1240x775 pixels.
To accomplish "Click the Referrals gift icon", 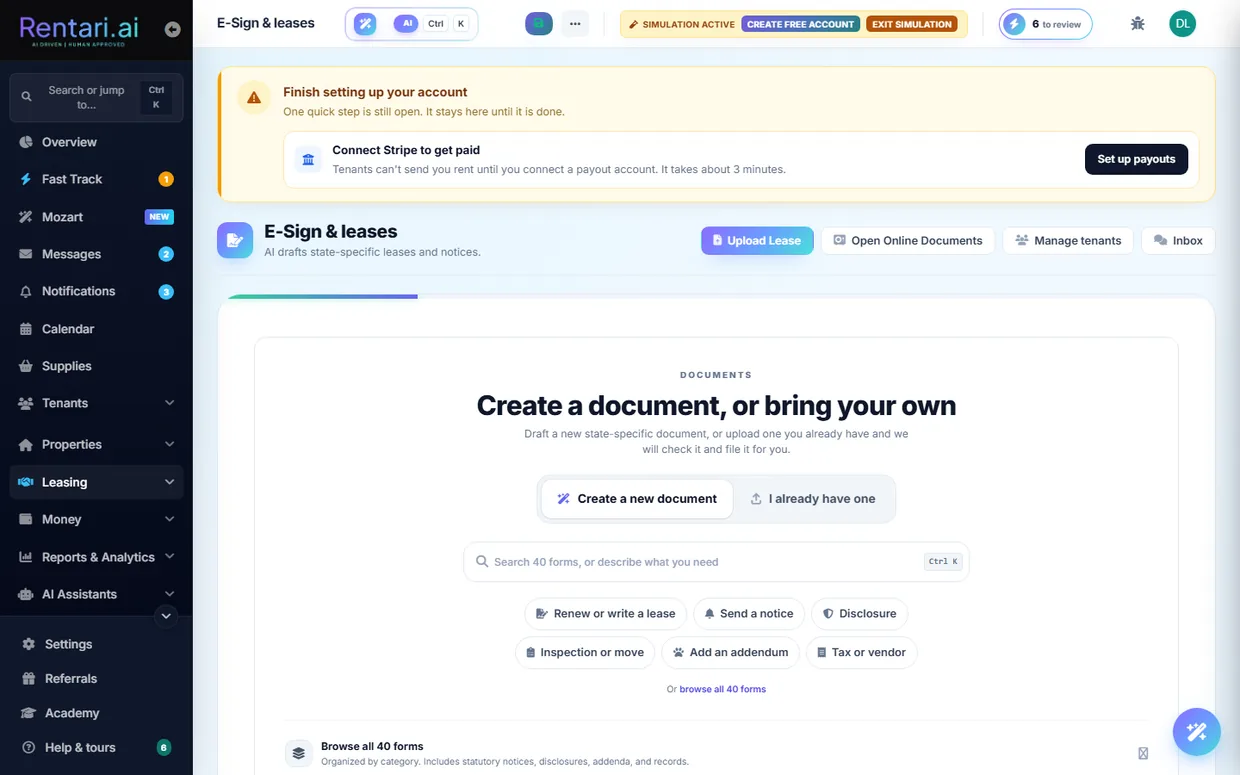I will [28, 678].
